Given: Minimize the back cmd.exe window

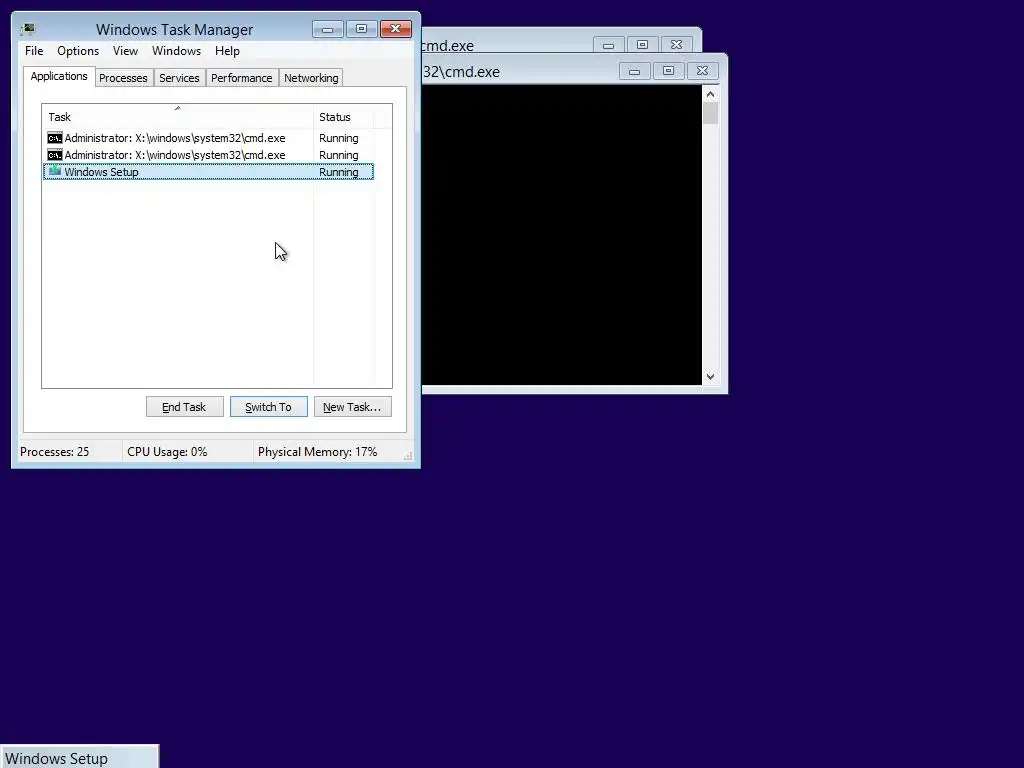Looking at the screenshot, I should [x=609, y=45].
